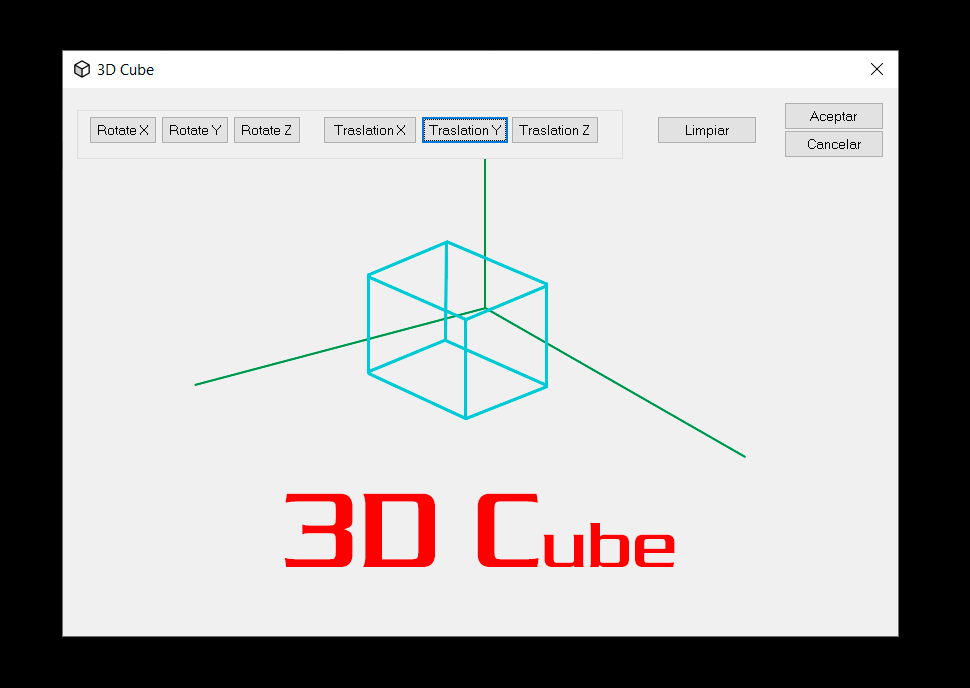Click the large red 3D Cube logo
Screen dimensions: 970x688
479,530
